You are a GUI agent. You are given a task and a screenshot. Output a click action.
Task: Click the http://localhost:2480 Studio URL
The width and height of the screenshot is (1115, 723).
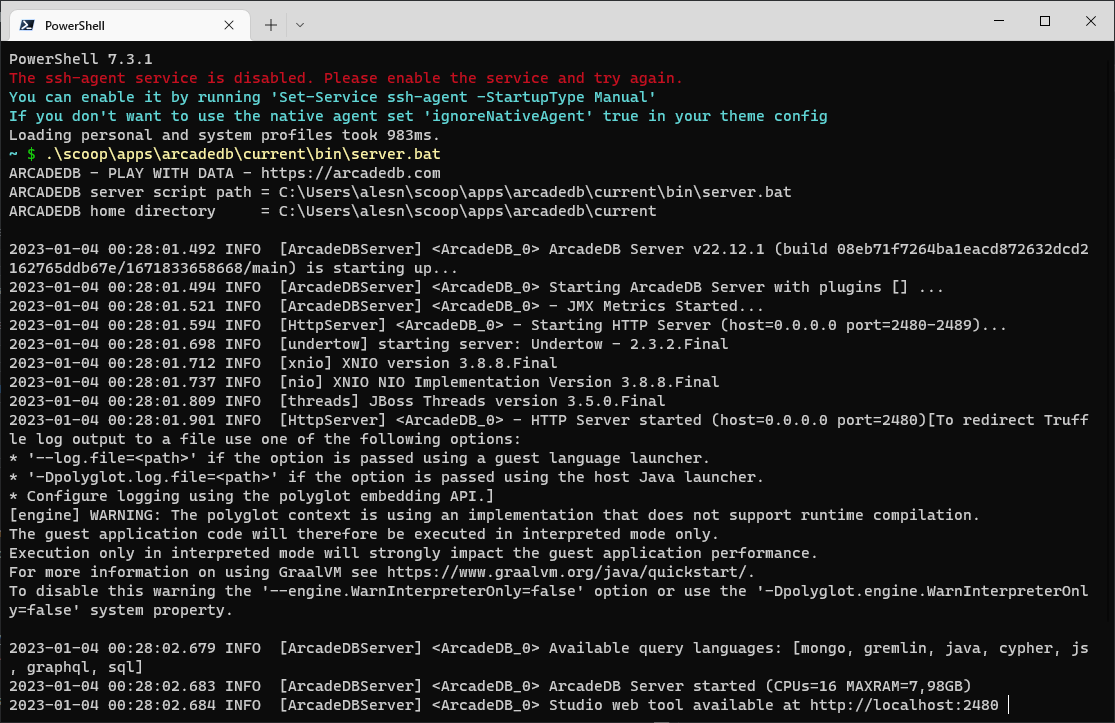click(904, 705)
